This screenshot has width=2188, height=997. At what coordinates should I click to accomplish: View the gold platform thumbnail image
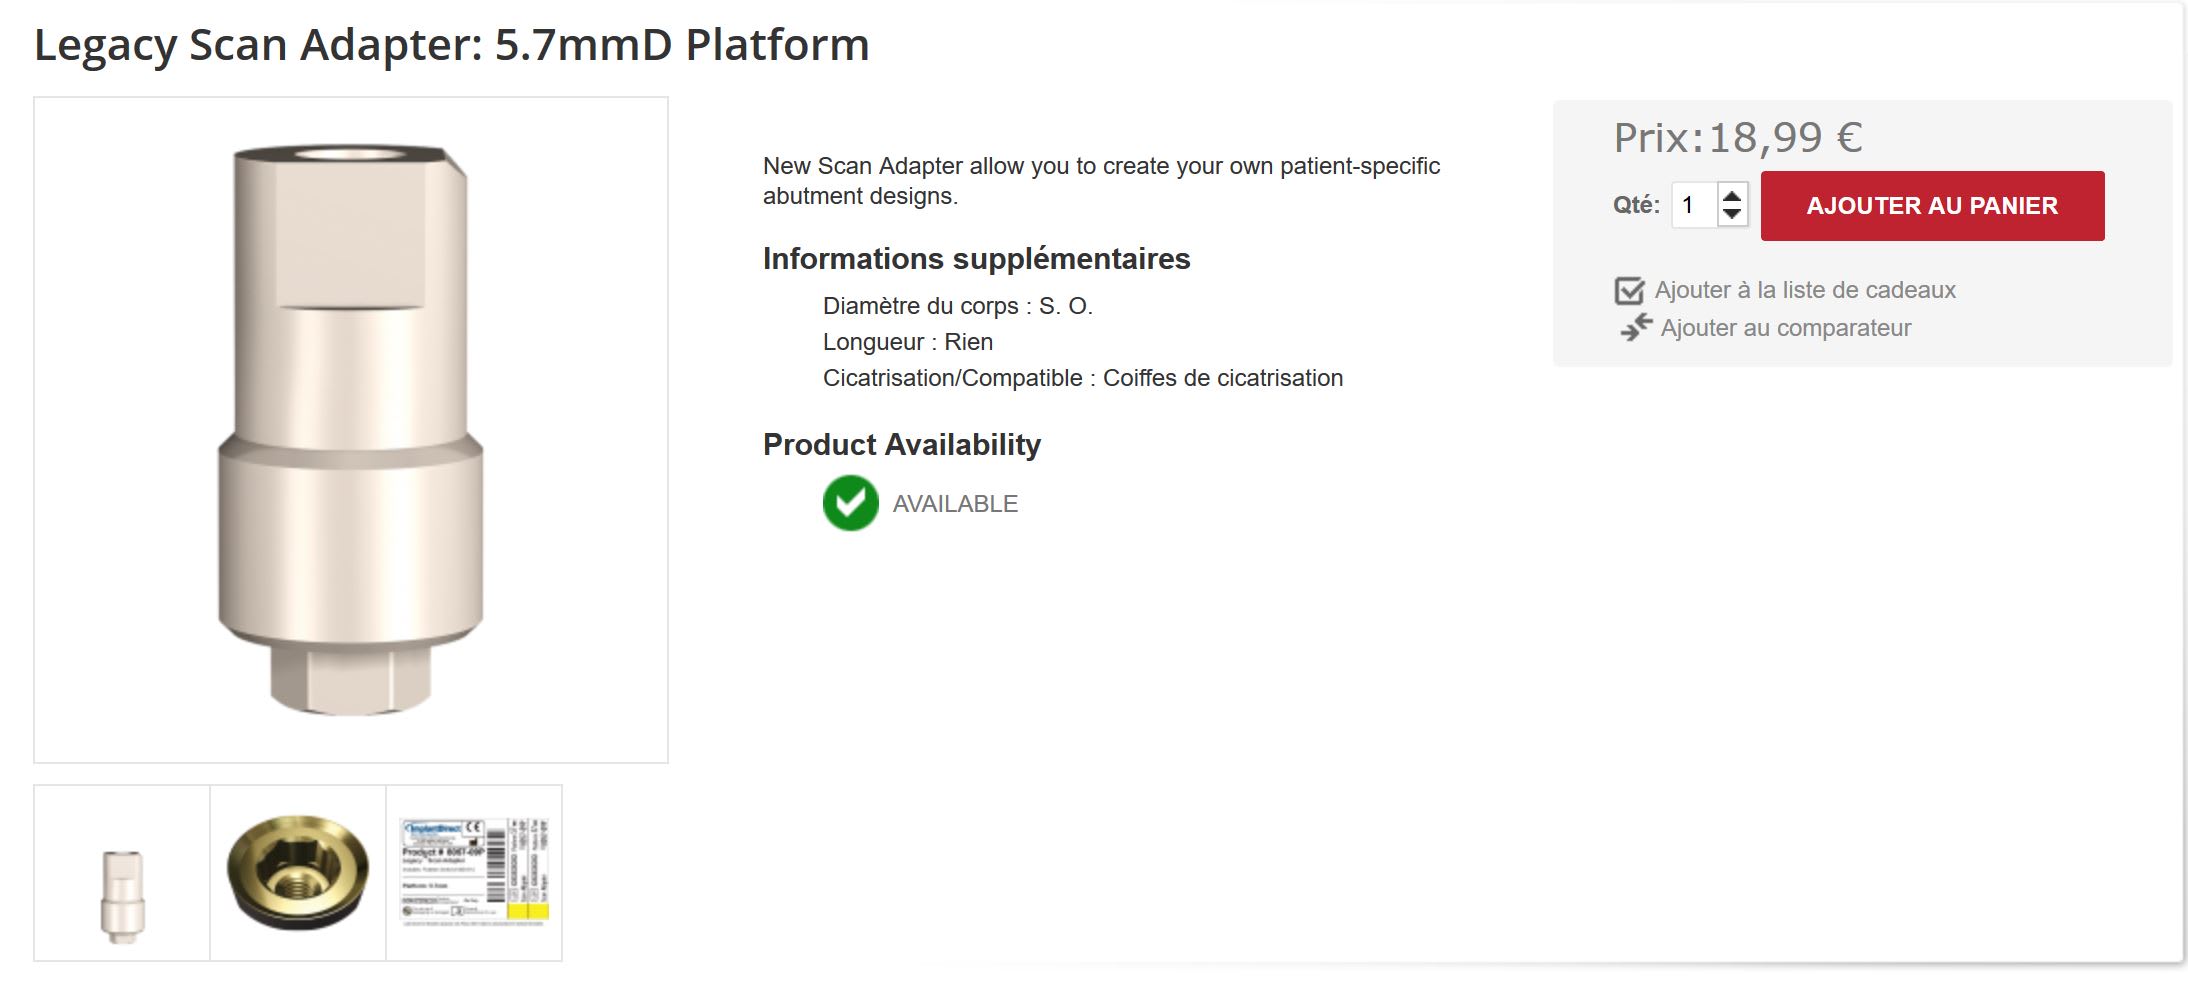[x=298, y=873]
